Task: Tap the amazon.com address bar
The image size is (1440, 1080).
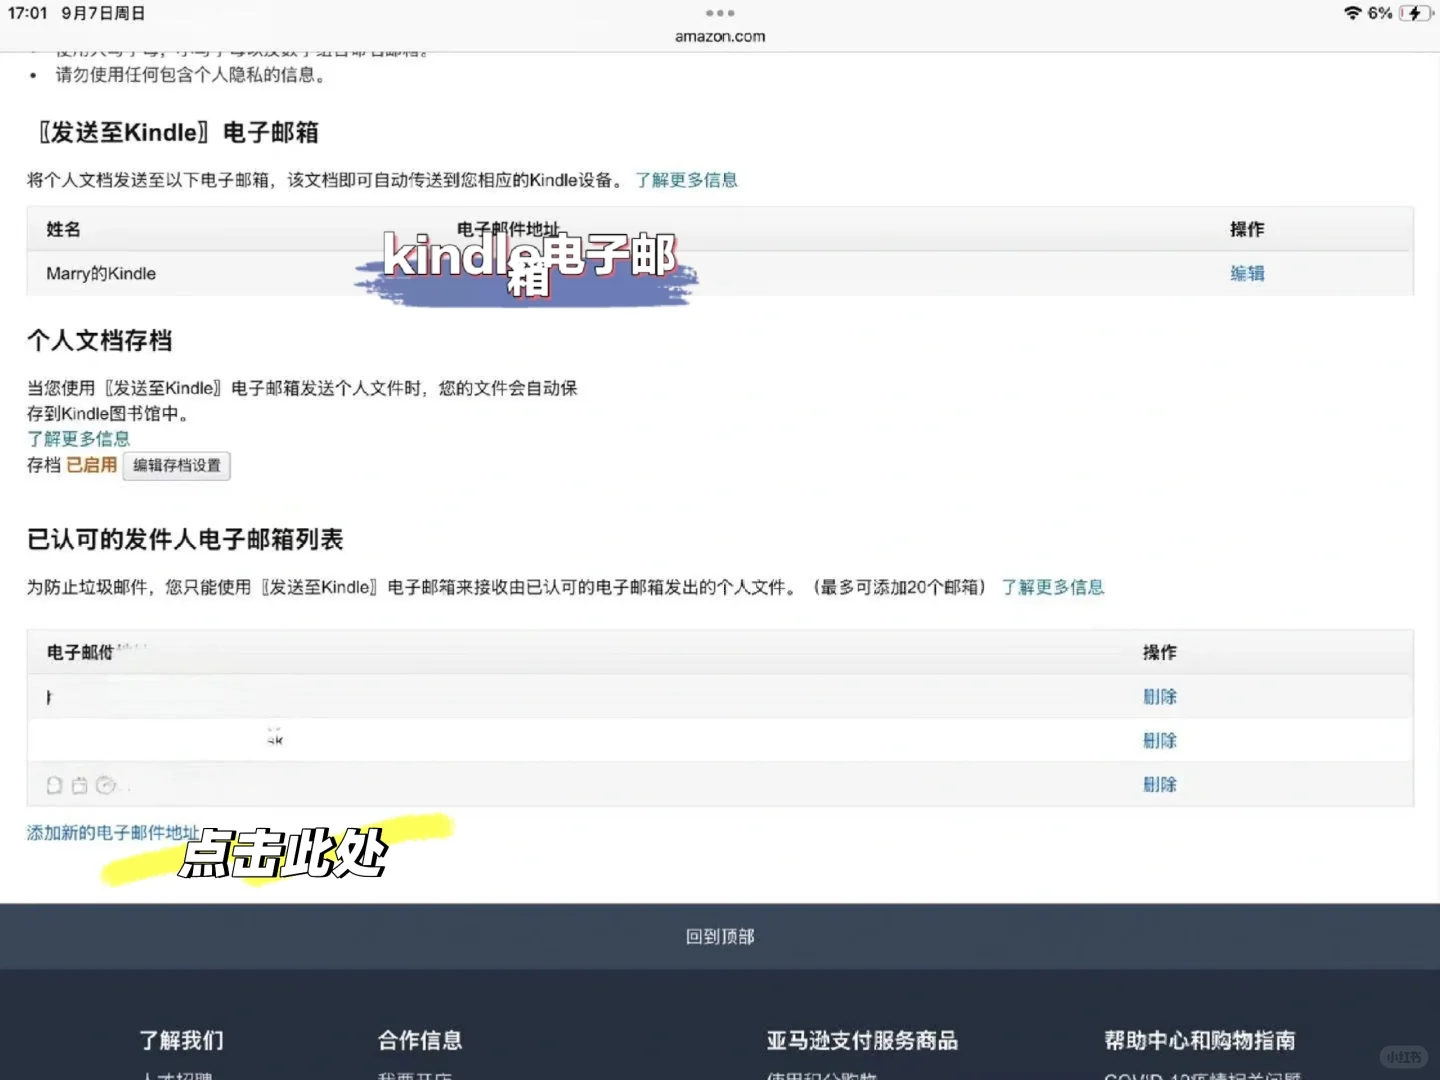Action: (720, 37)
